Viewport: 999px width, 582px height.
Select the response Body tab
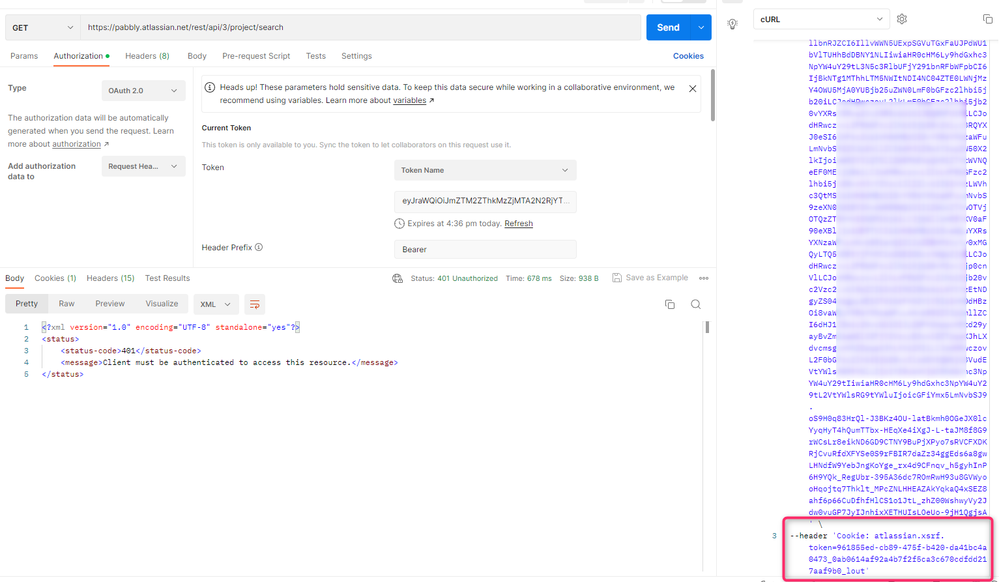15,279
